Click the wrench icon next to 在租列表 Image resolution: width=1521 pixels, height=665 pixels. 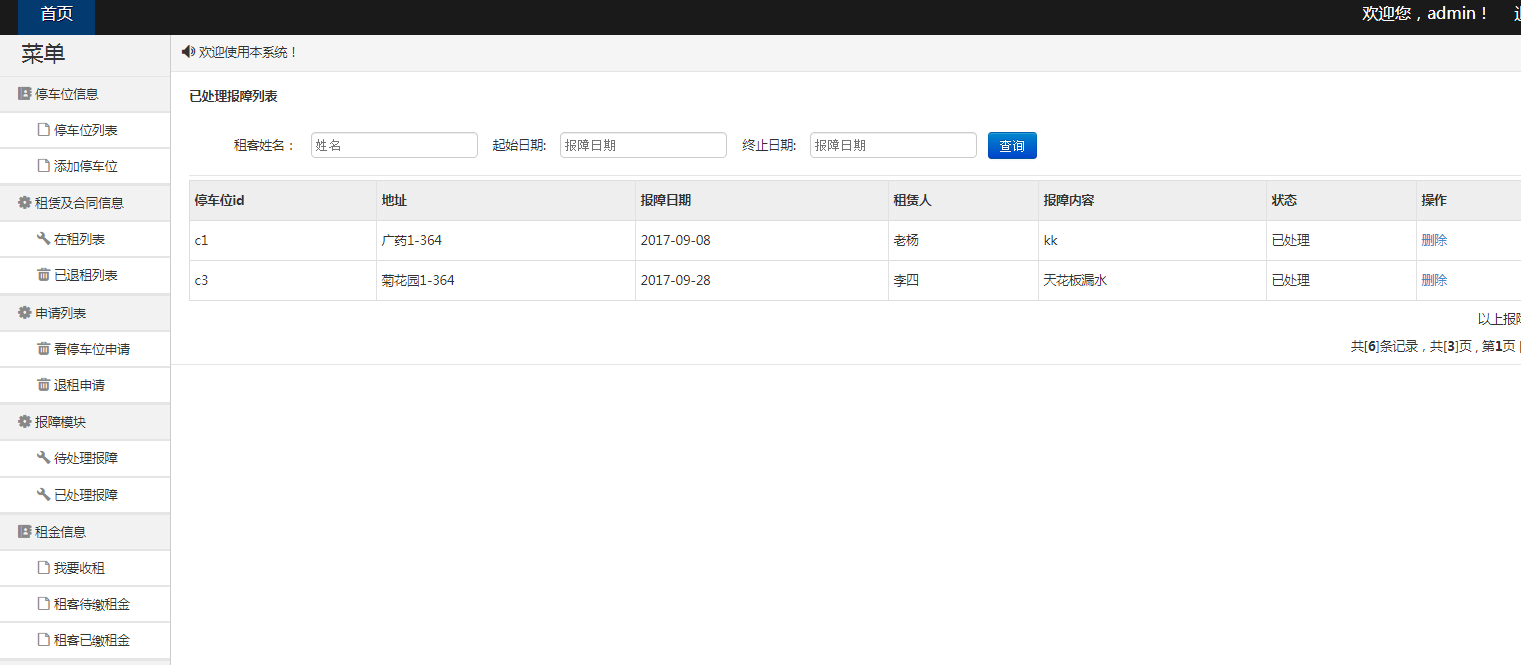pos(43,239)
